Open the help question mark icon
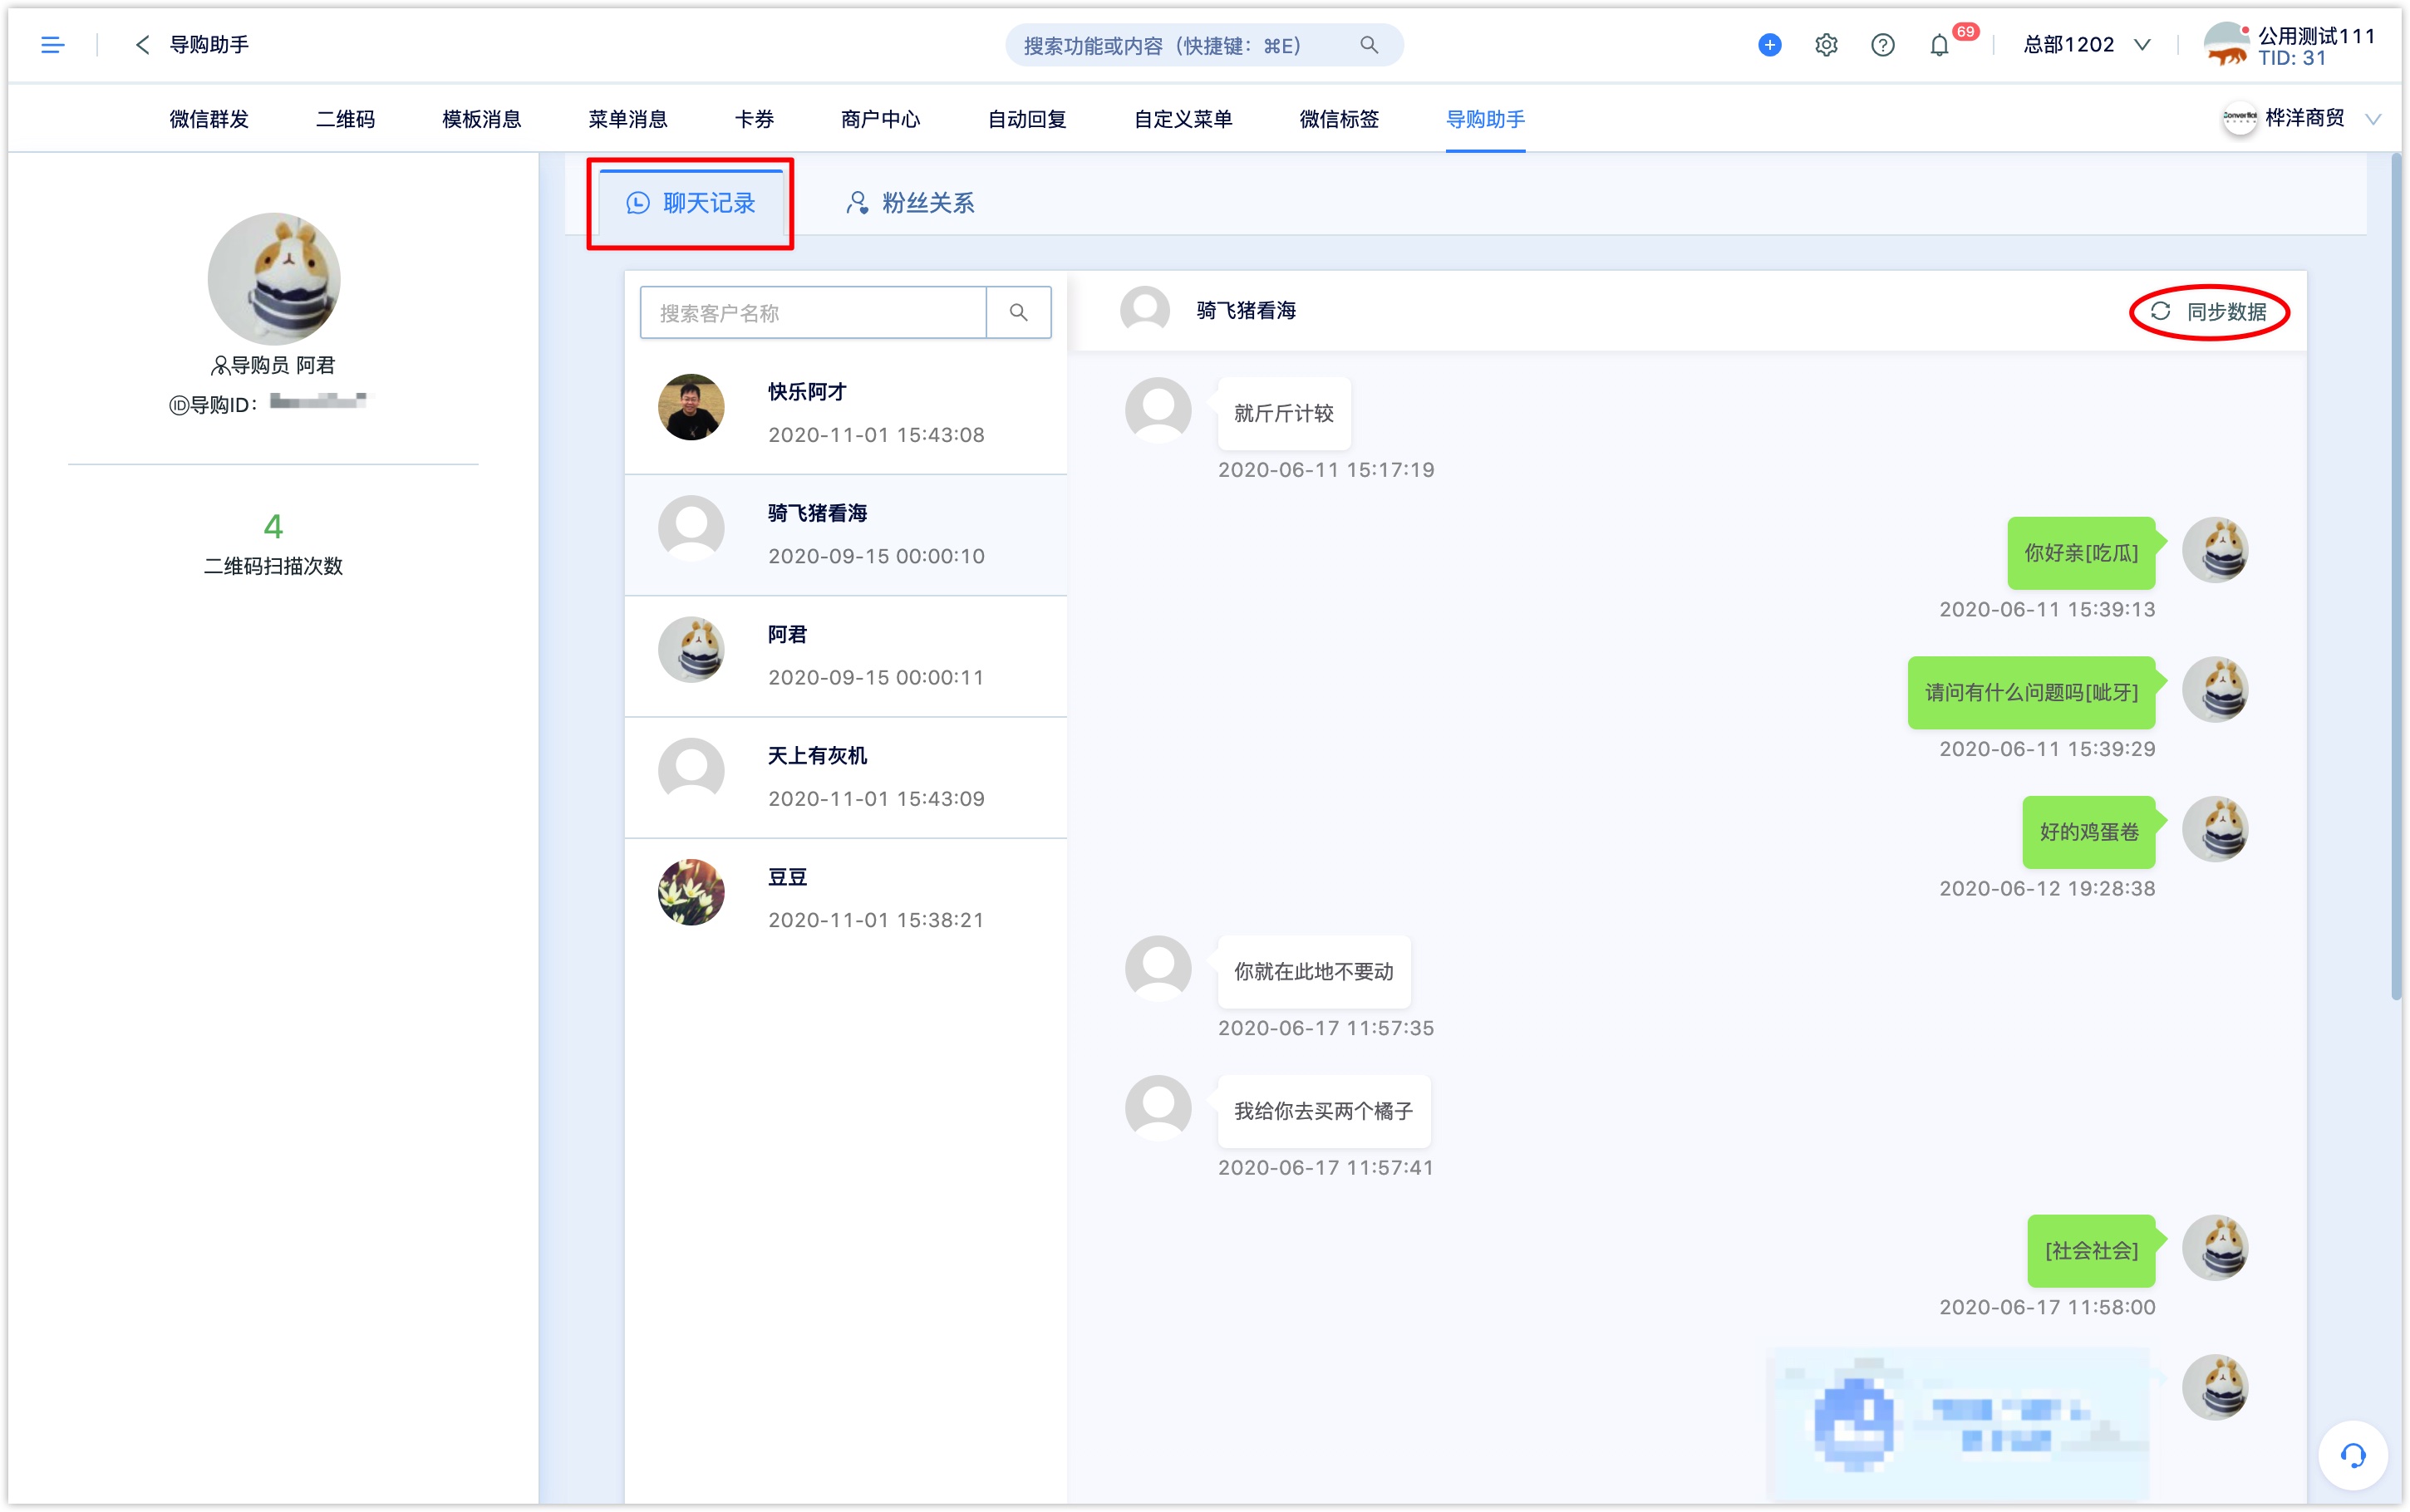This screenshot has height=1512, width=2410. 1882,45
